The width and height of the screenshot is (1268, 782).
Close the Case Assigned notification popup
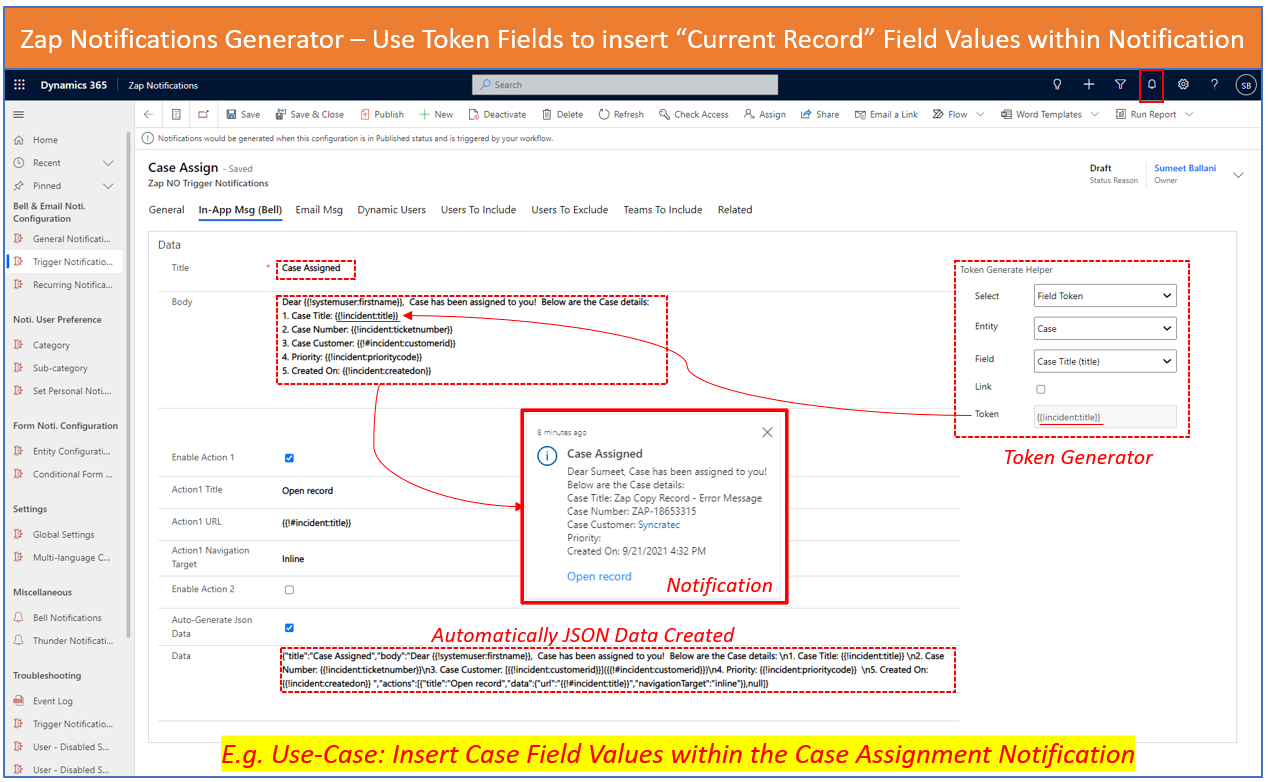[767, 433]
